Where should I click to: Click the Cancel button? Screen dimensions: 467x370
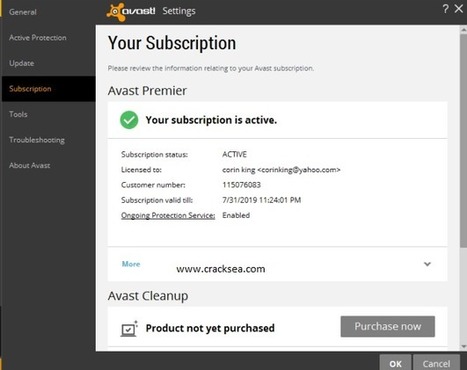coord(436,363)
